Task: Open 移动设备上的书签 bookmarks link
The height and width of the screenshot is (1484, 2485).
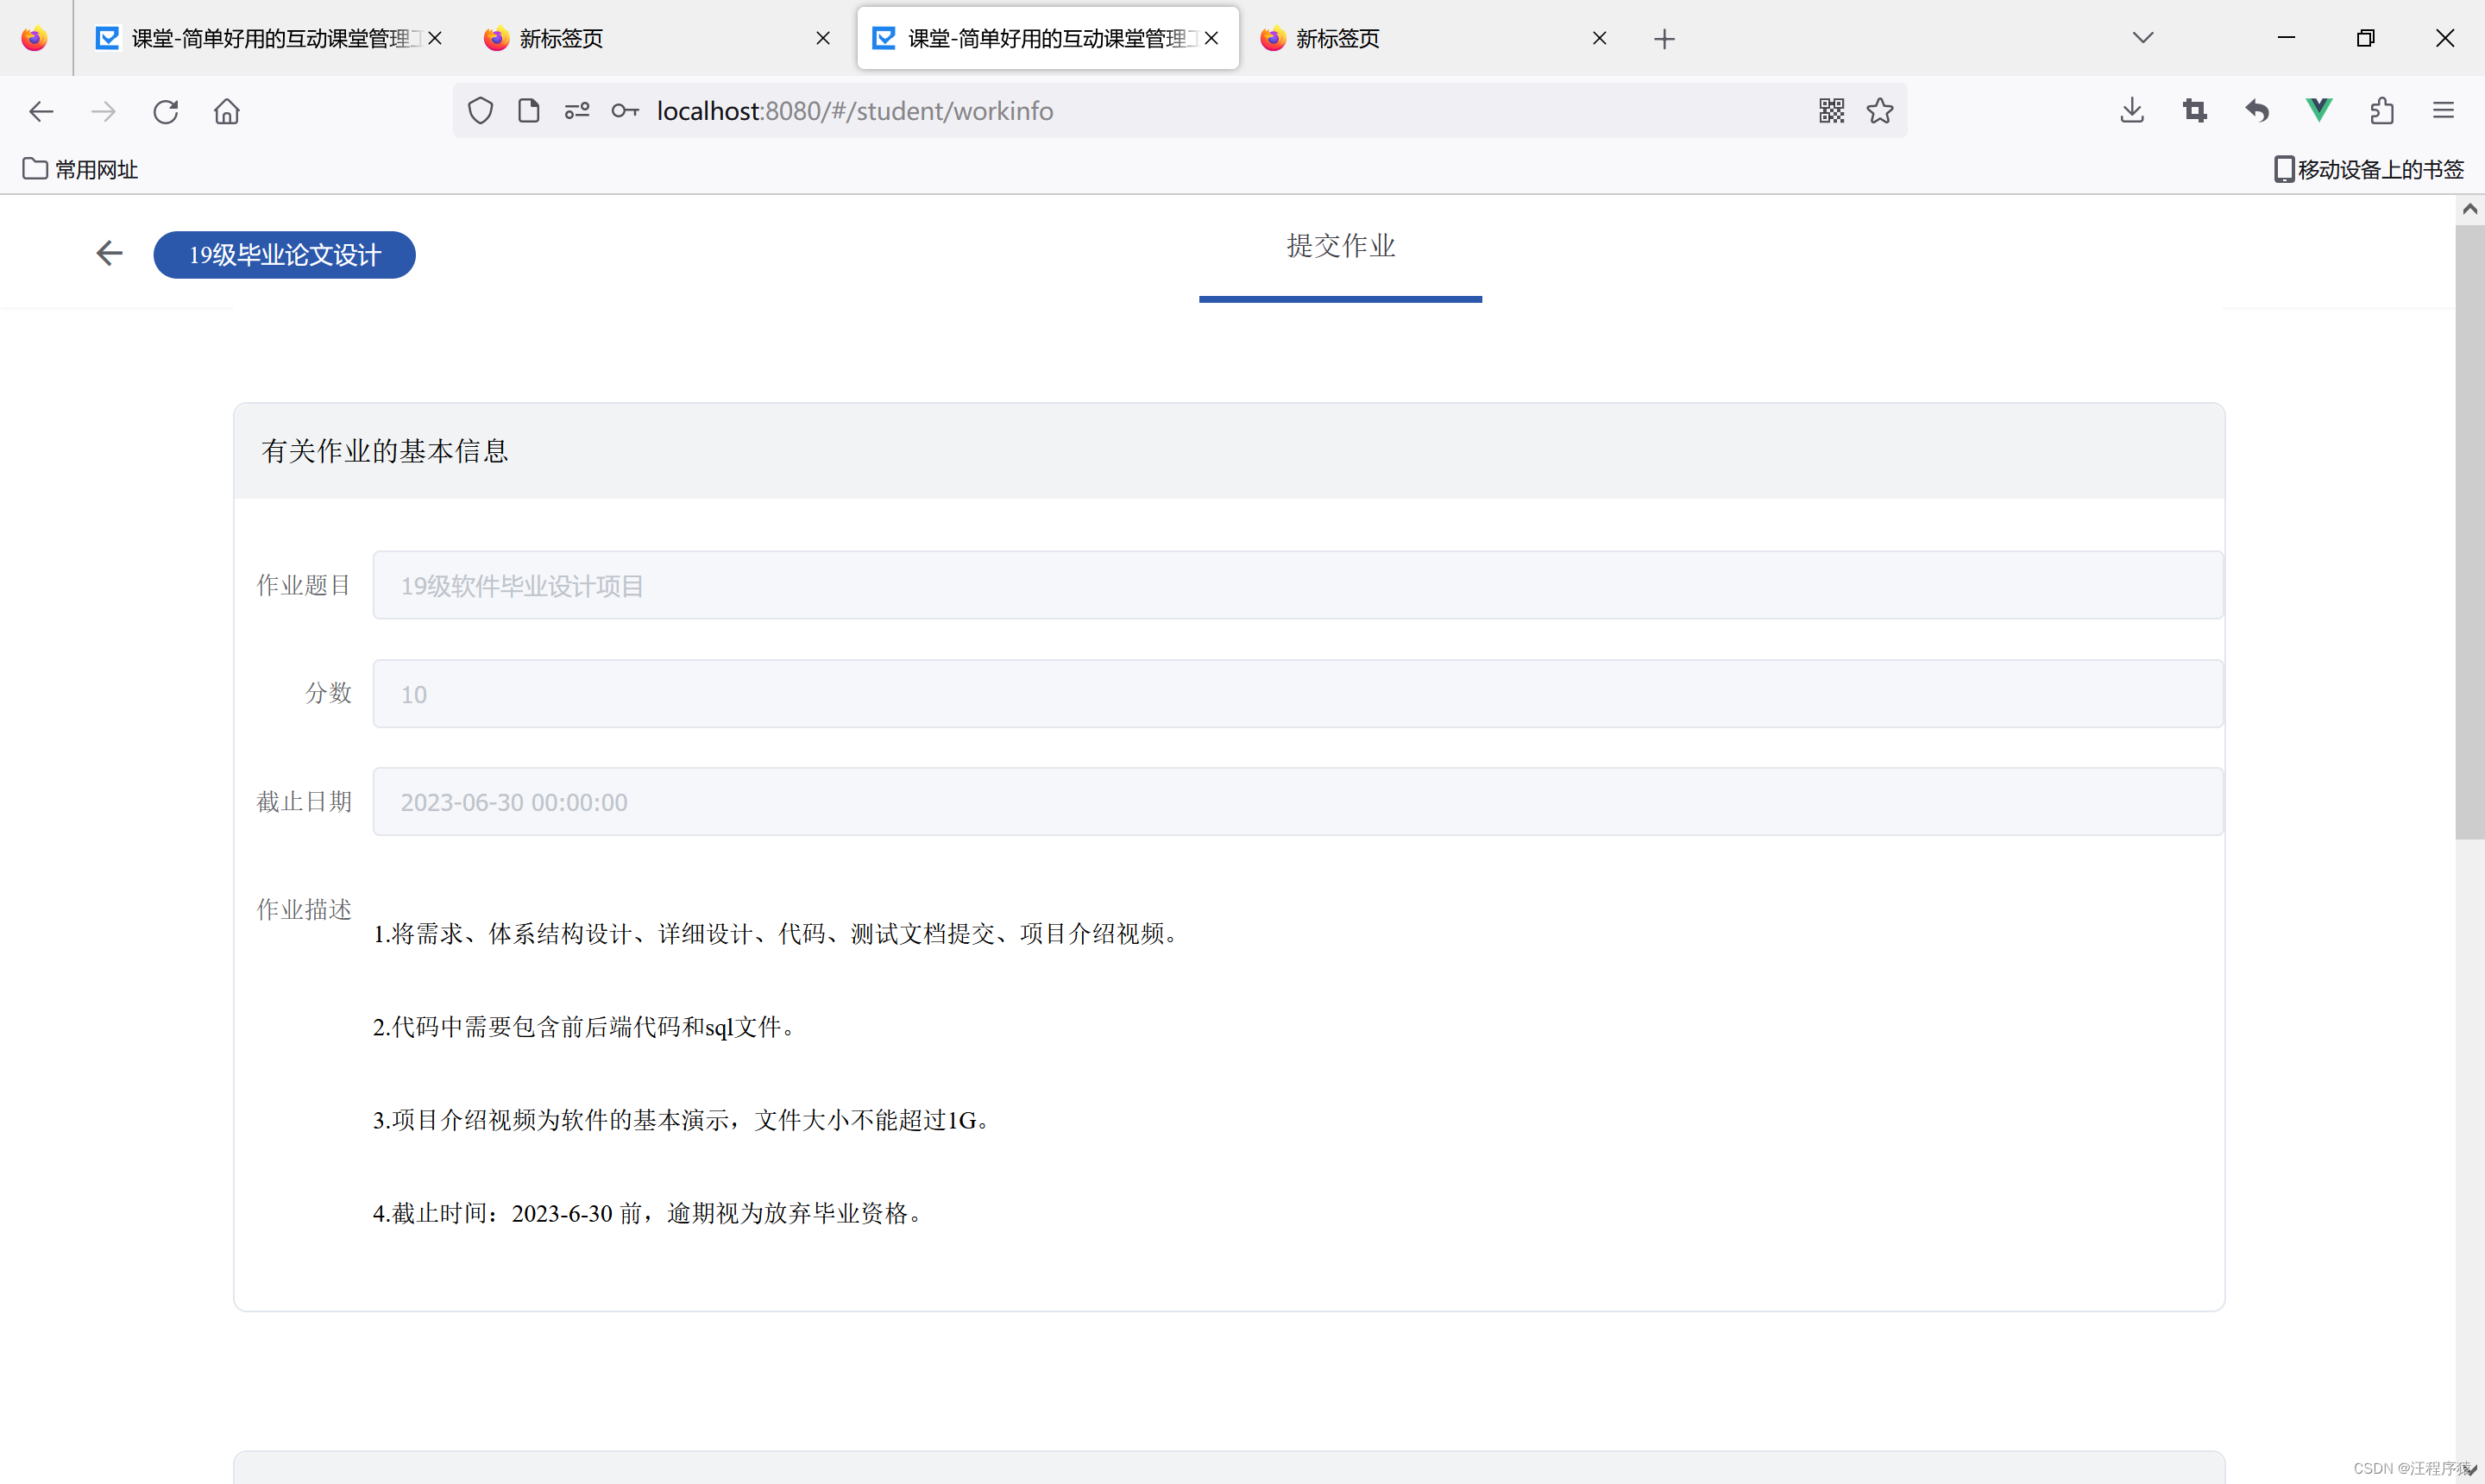Action: point(2369,169)
